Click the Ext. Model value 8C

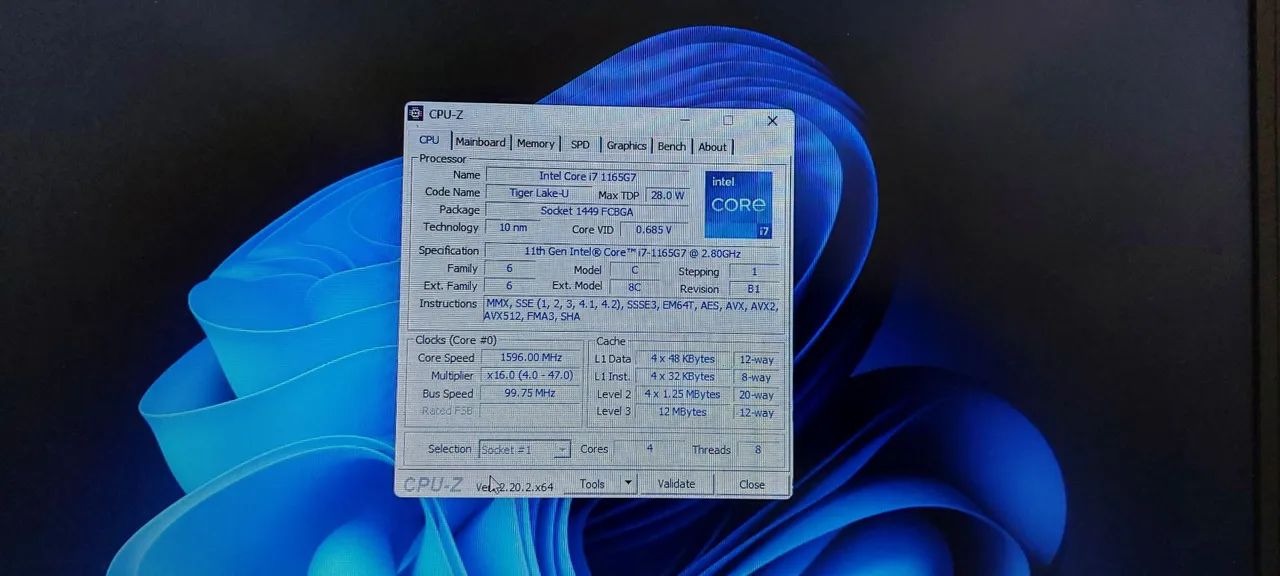point(634,287)
